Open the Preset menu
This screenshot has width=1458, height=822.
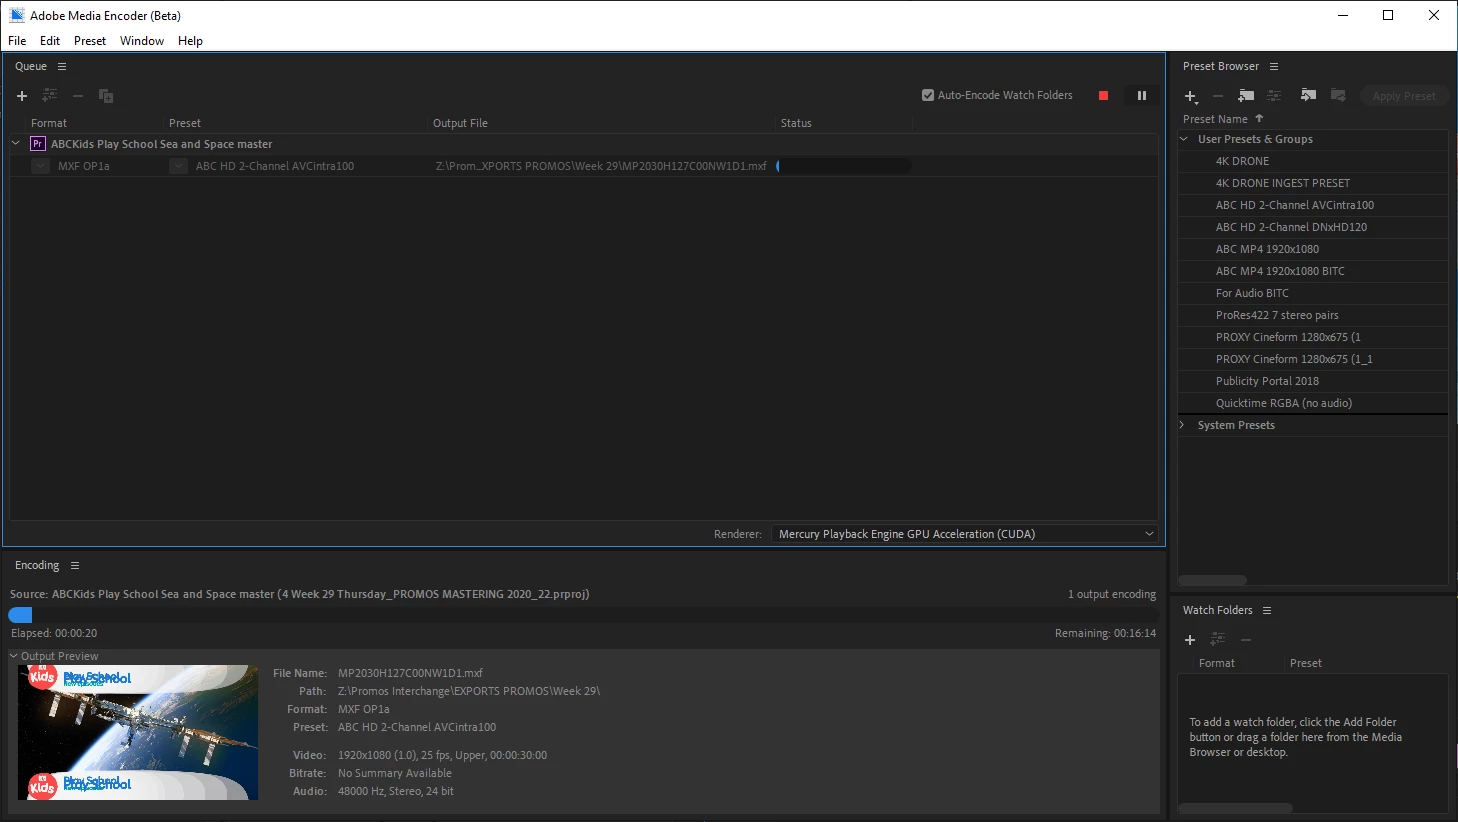90,41
